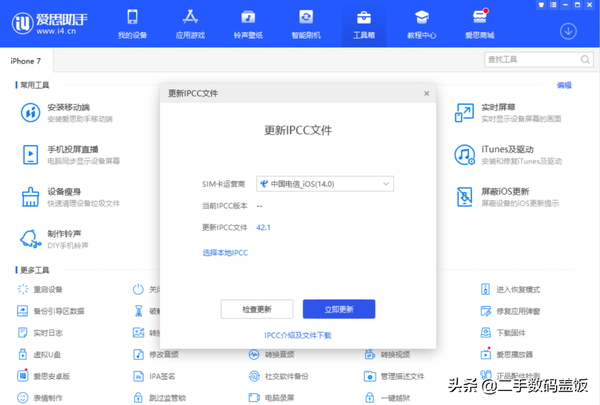Open 转换音频 audio convert icon
This screenshot has width=600, height=405.
point(254,354)
